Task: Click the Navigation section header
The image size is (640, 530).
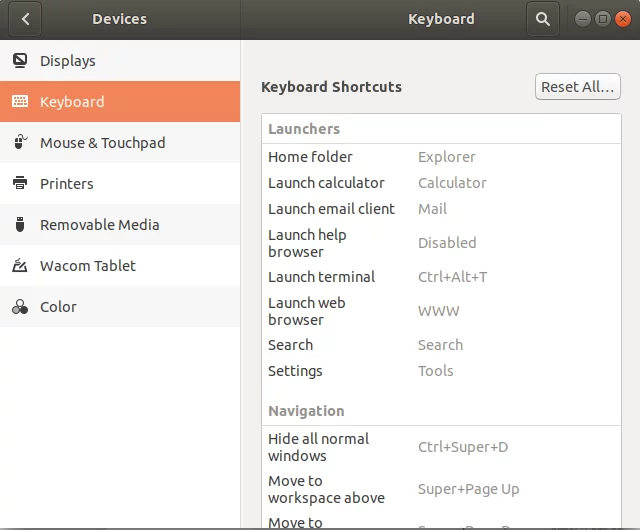Action: pyautogui.click(x=306, y=411)
